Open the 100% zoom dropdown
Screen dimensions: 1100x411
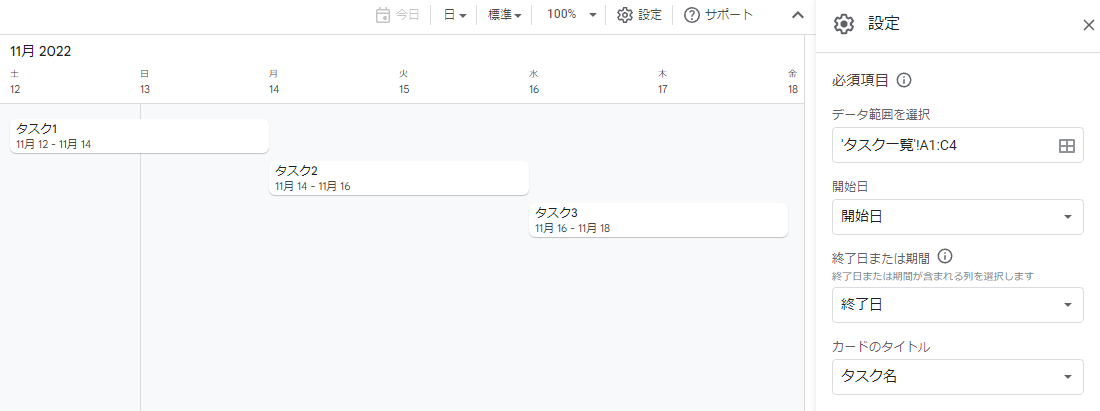(570, 15)
